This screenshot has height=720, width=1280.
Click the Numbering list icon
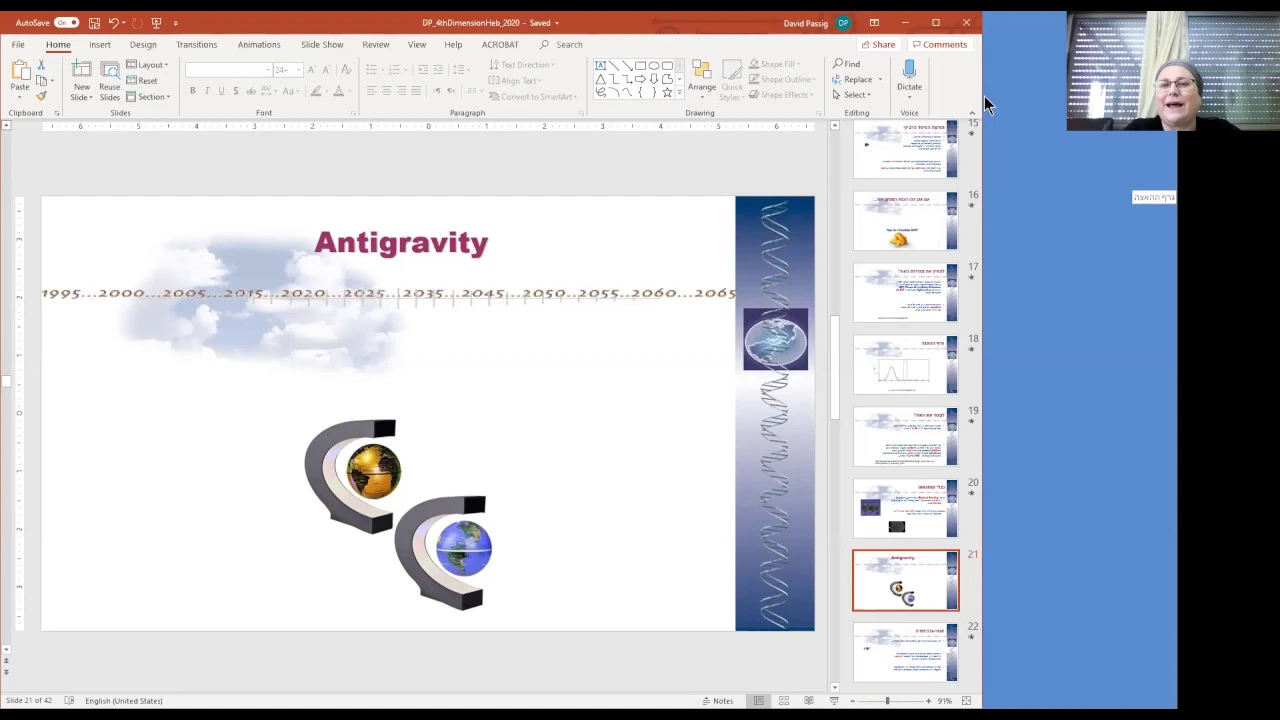tap(395, 69)
